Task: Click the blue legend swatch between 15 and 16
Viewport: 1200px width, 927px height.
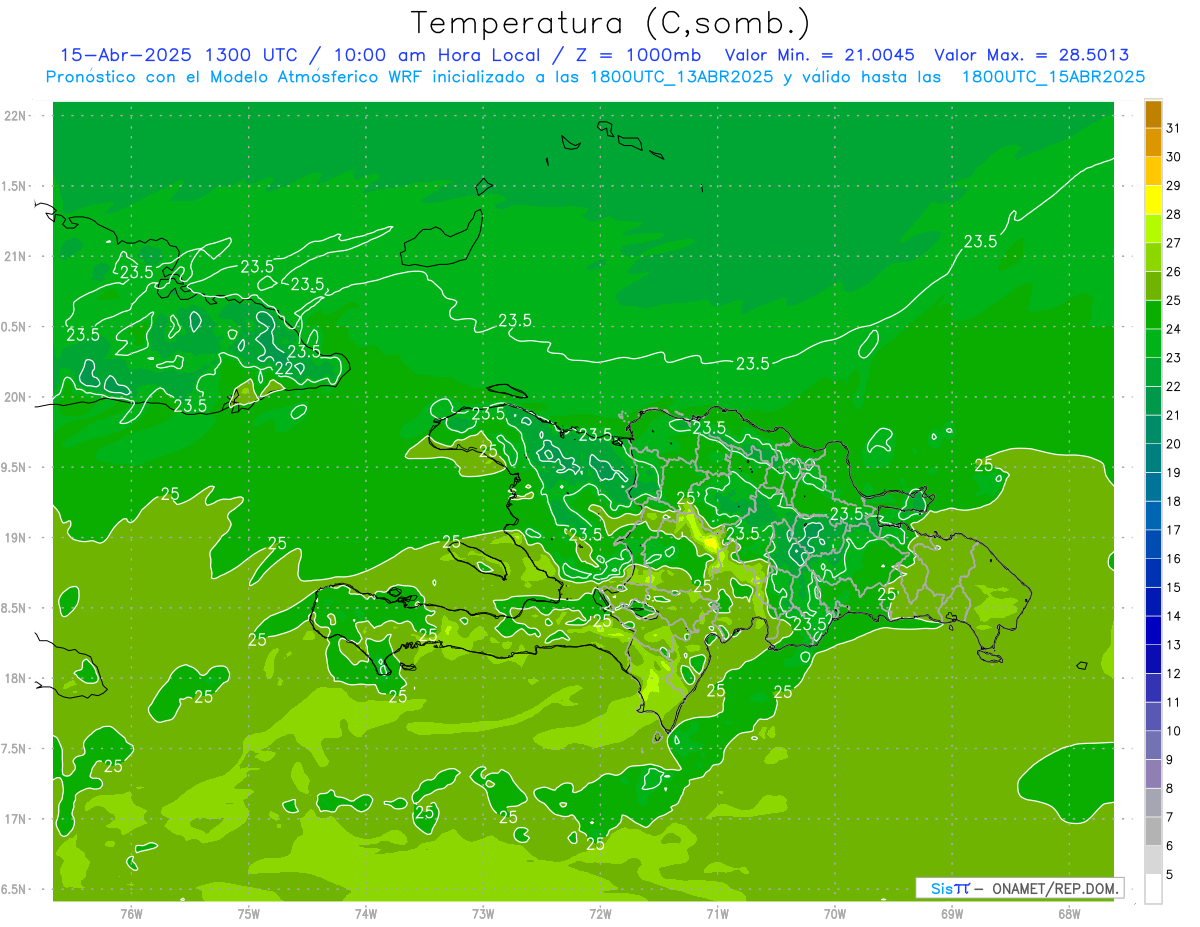Action: pyautogui.click(x=1153, y=573)
